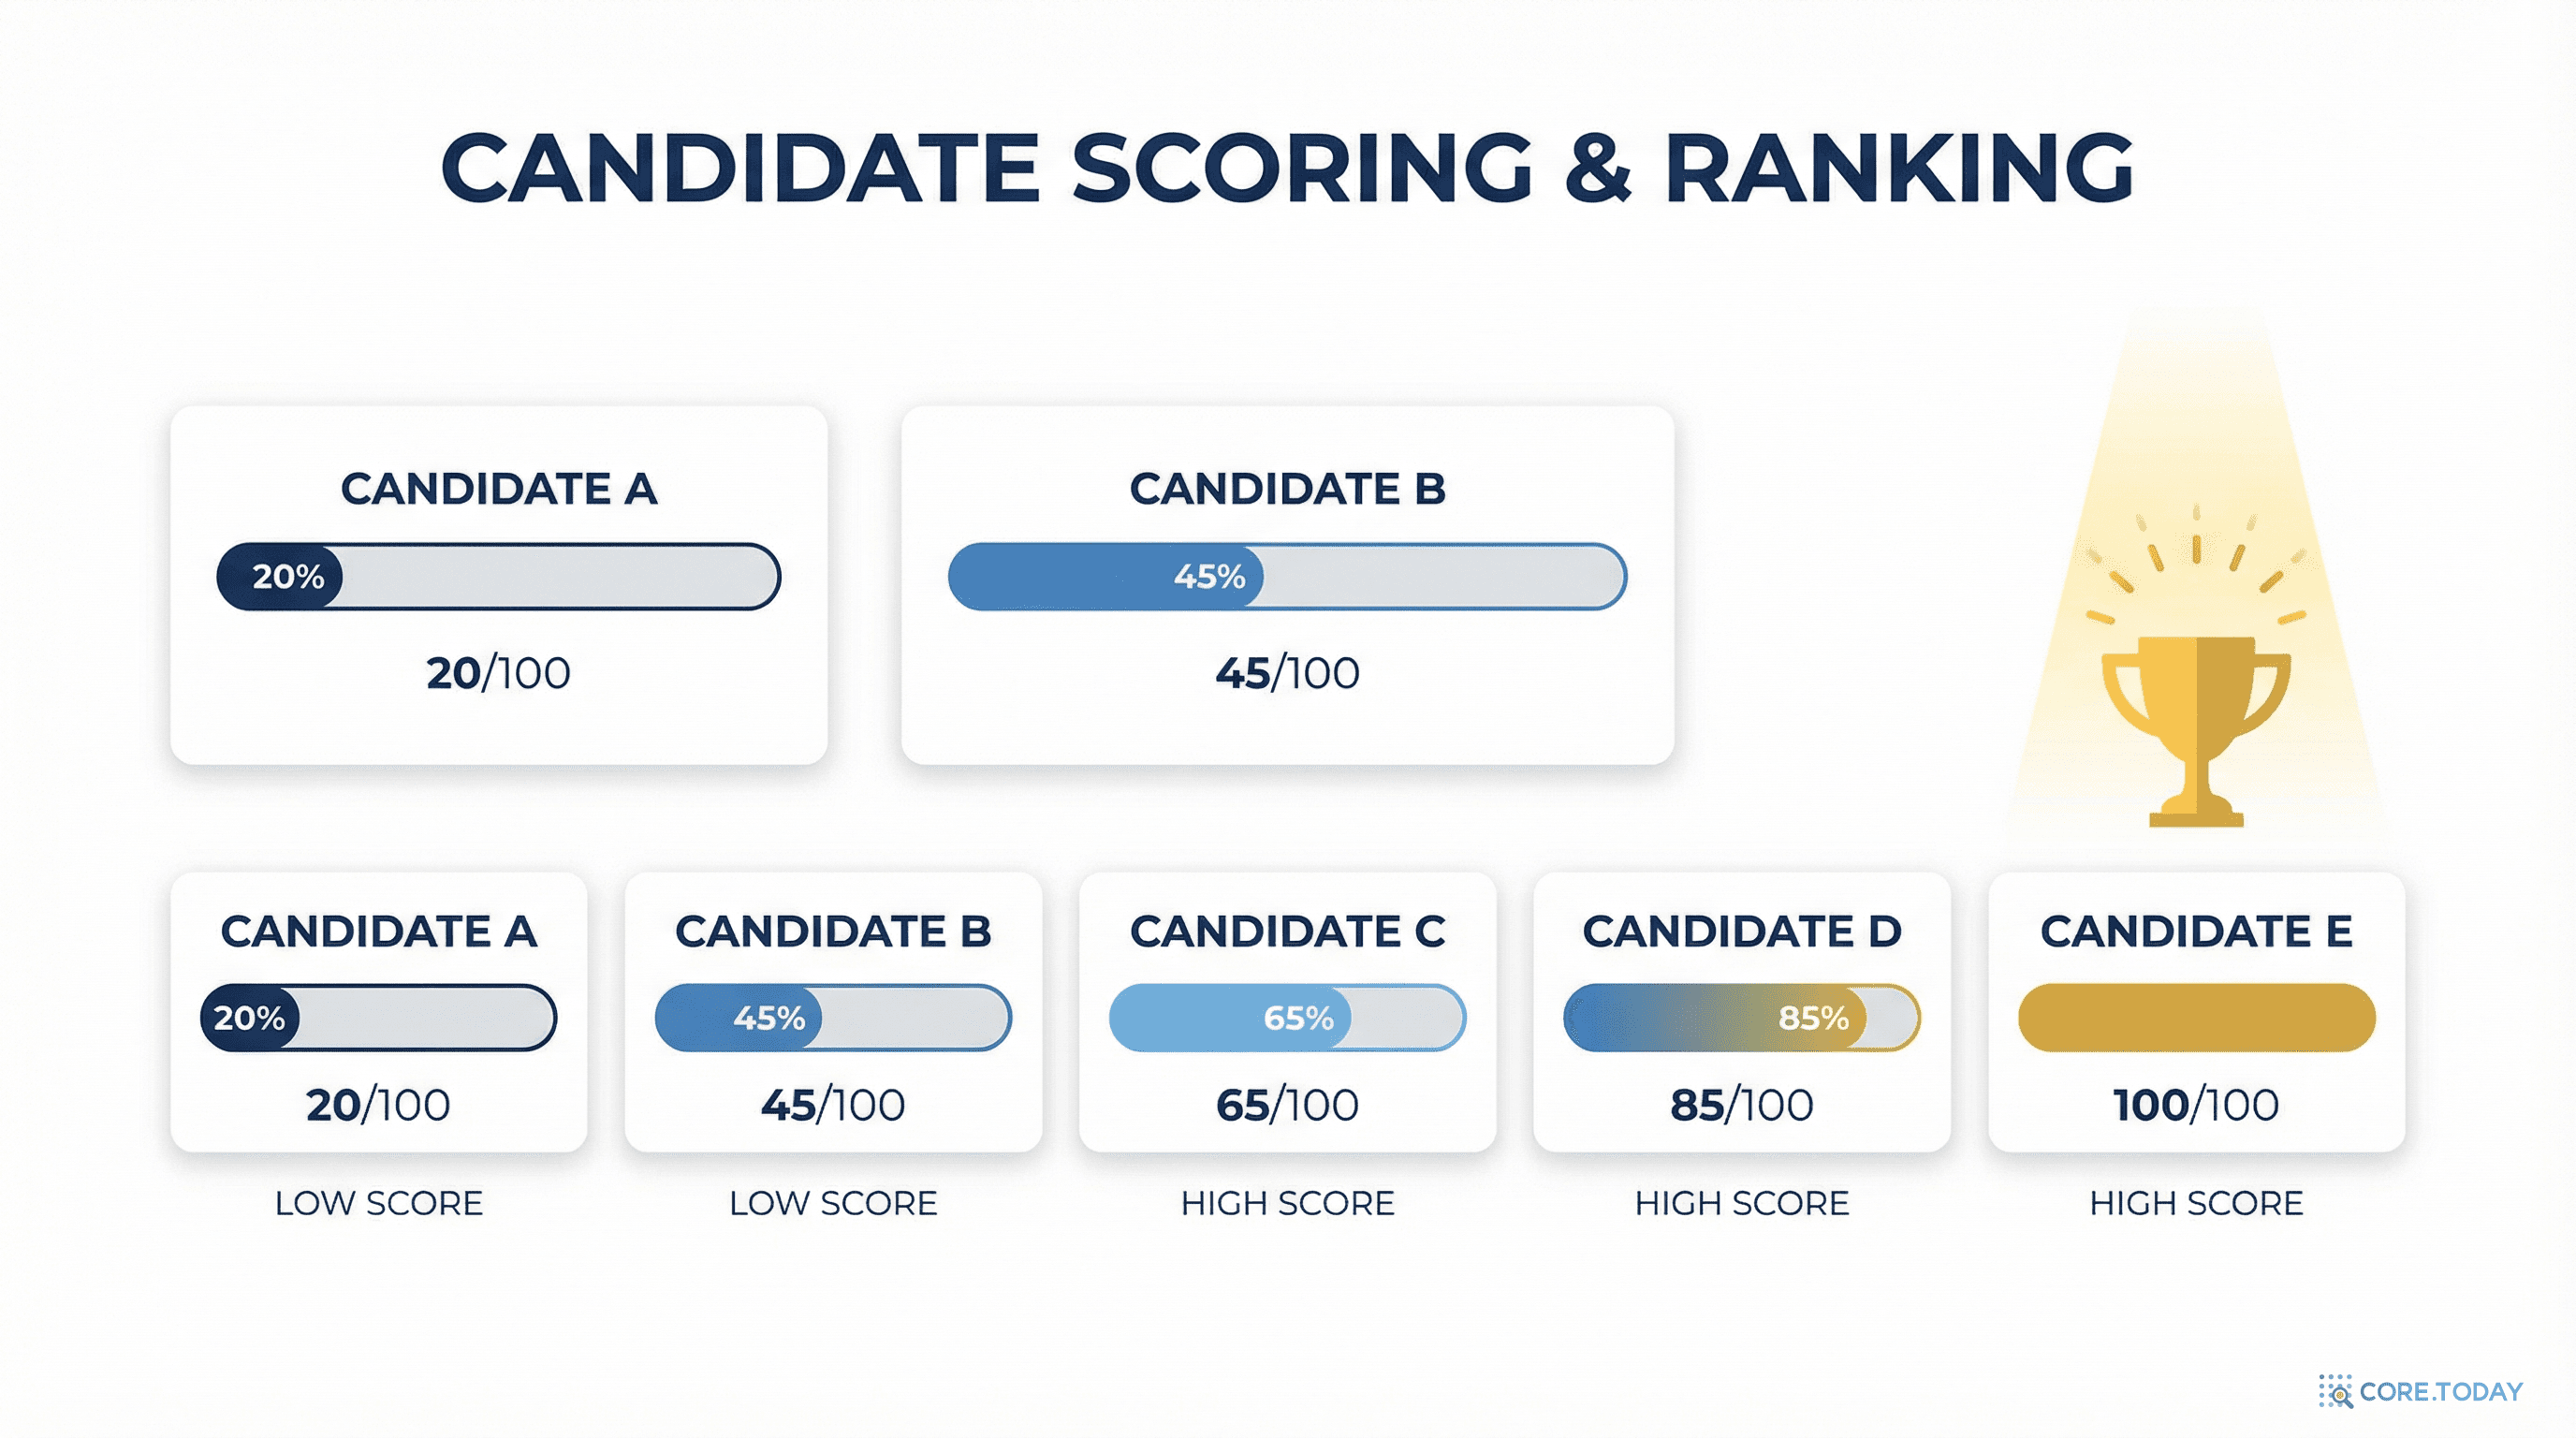
Task: Click the 45% bar in the larger Candidate B card
Action: point(1287,576)
